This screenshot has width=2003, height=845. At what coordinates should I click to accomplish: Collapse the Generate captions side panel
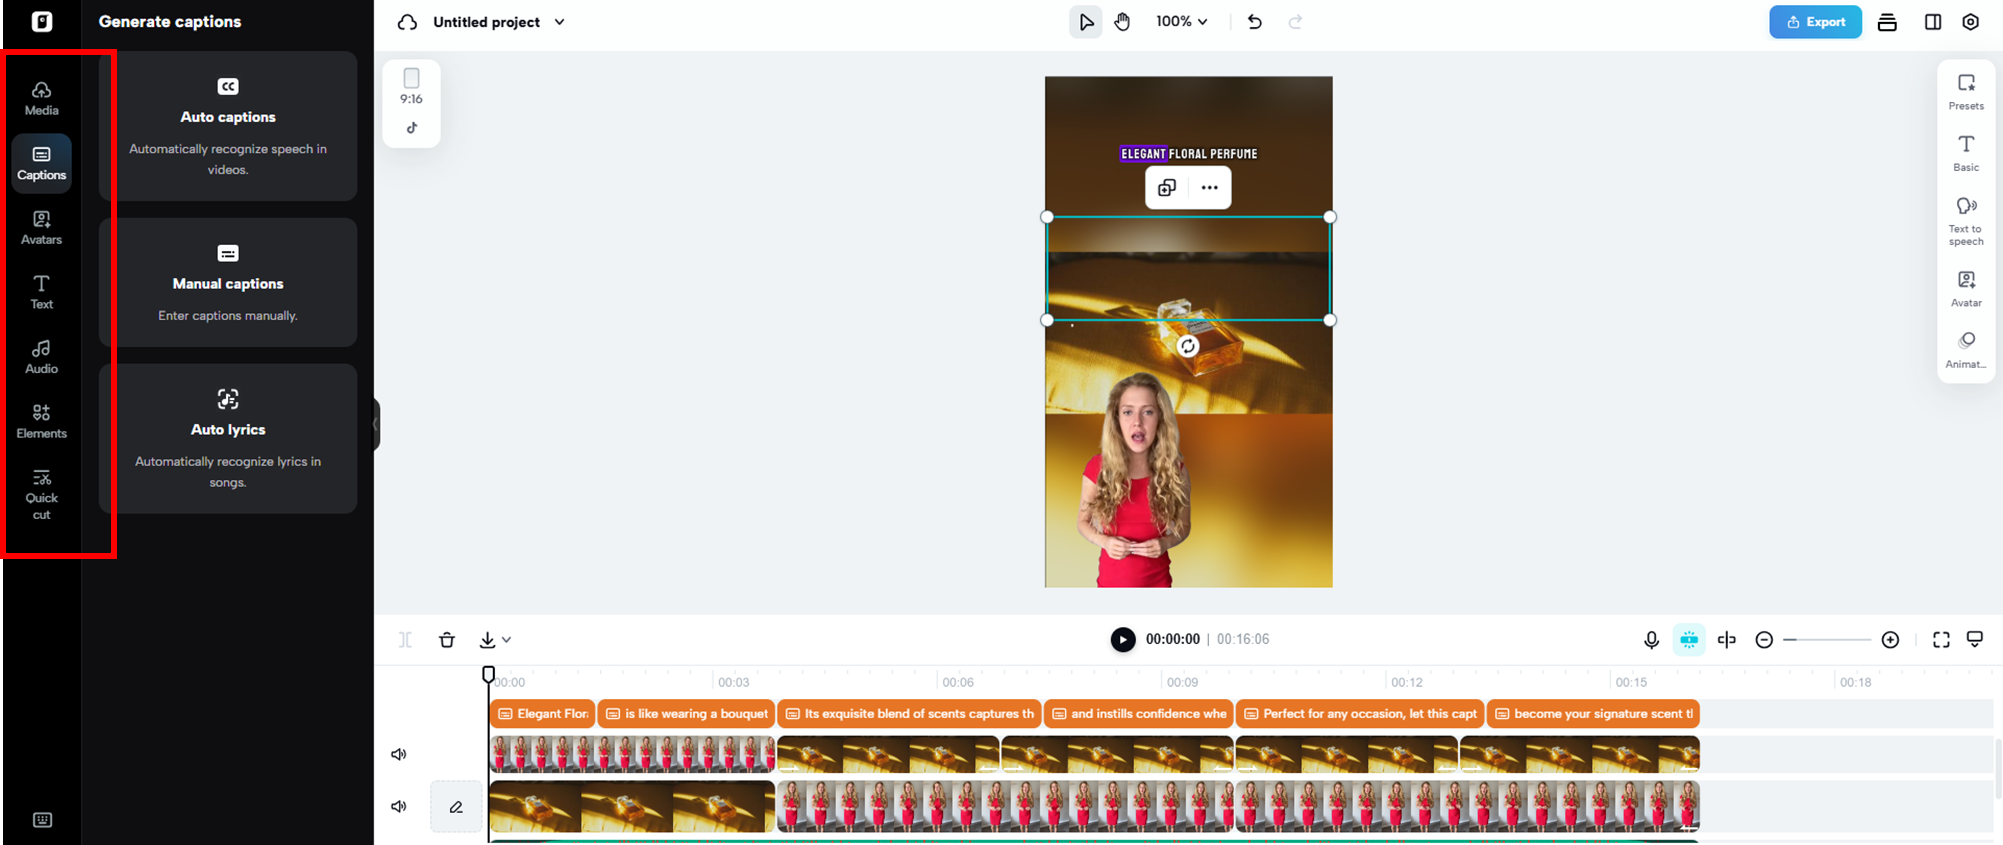click(376, 425)
